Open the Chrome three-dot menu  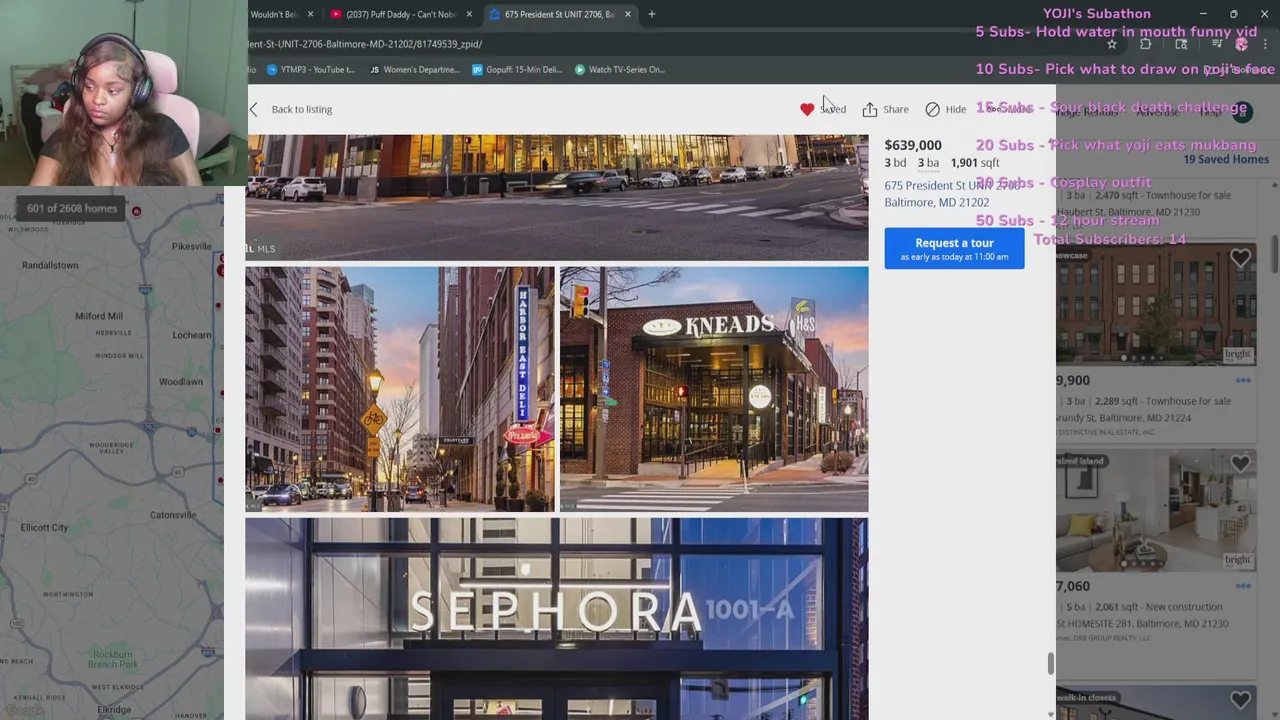coord(1266,44)
